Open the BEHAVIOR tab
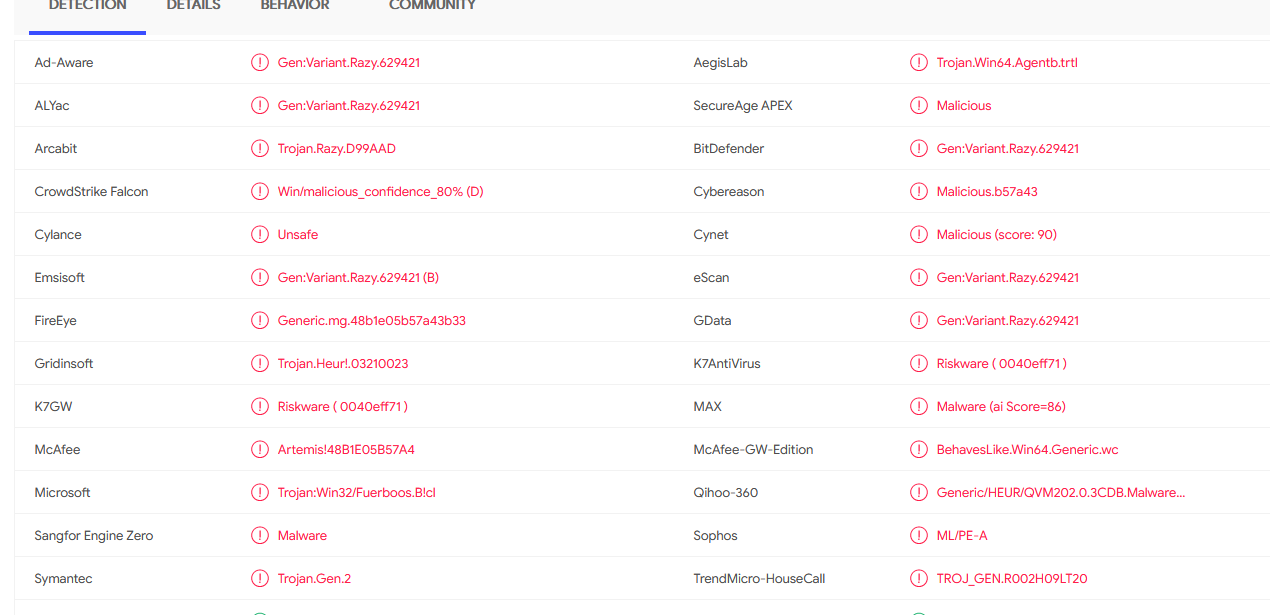This screenshot has width=1270, height=615. coord(295,6)
